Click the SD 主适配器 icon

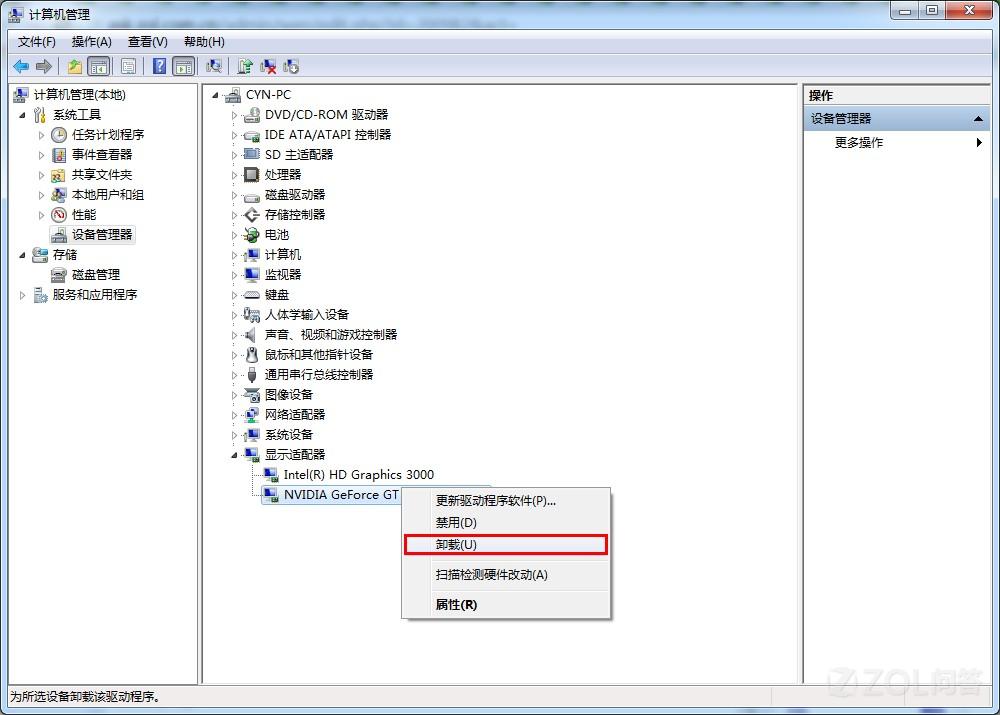click(252, 154)
